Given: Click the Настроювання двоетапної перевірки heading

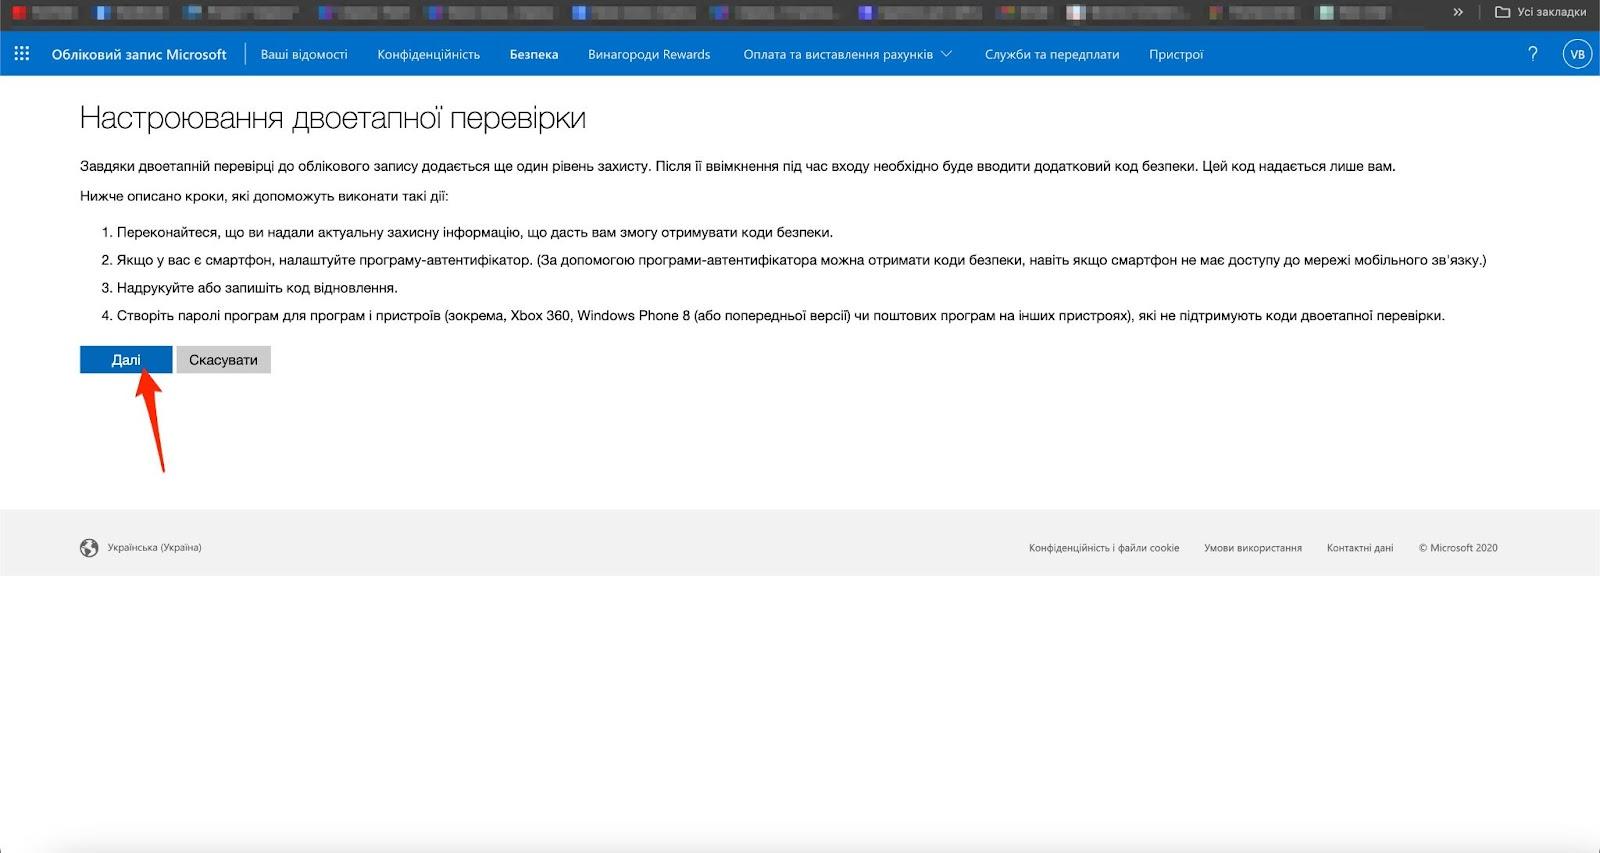Looking at the screenshot, I should pyautogui.click(x=333, y=118).
